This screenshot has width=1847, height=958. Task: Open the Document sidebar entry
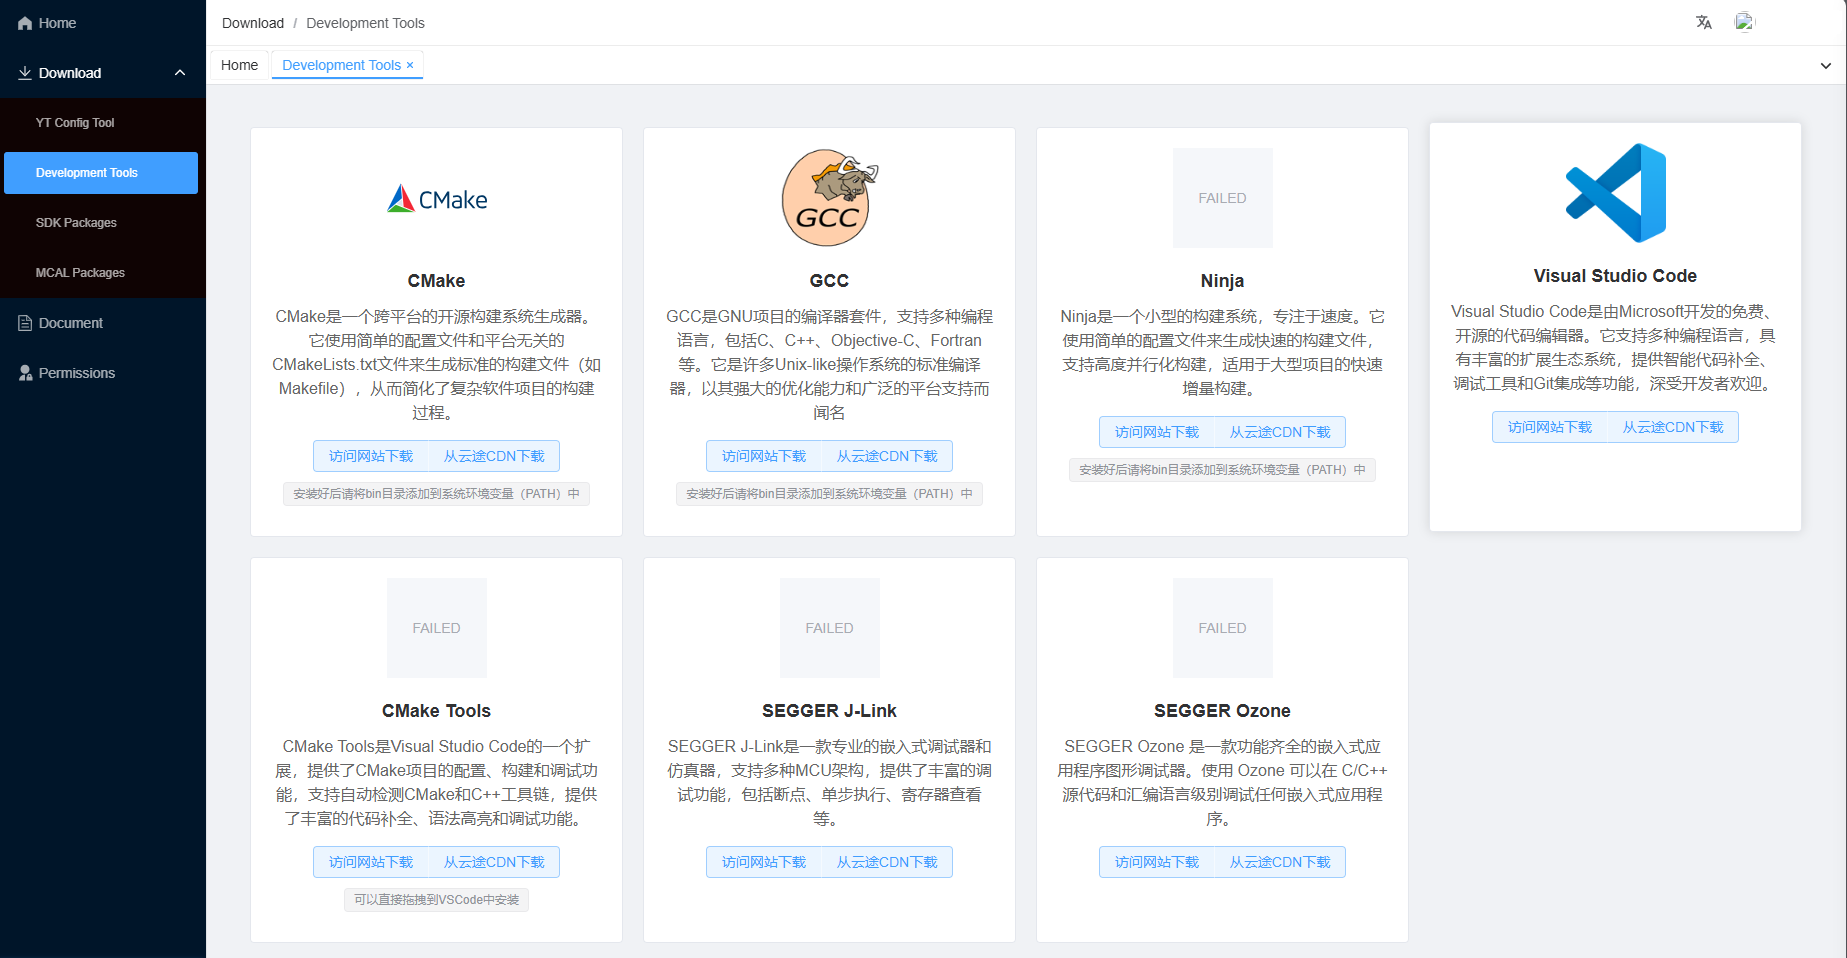103,323
